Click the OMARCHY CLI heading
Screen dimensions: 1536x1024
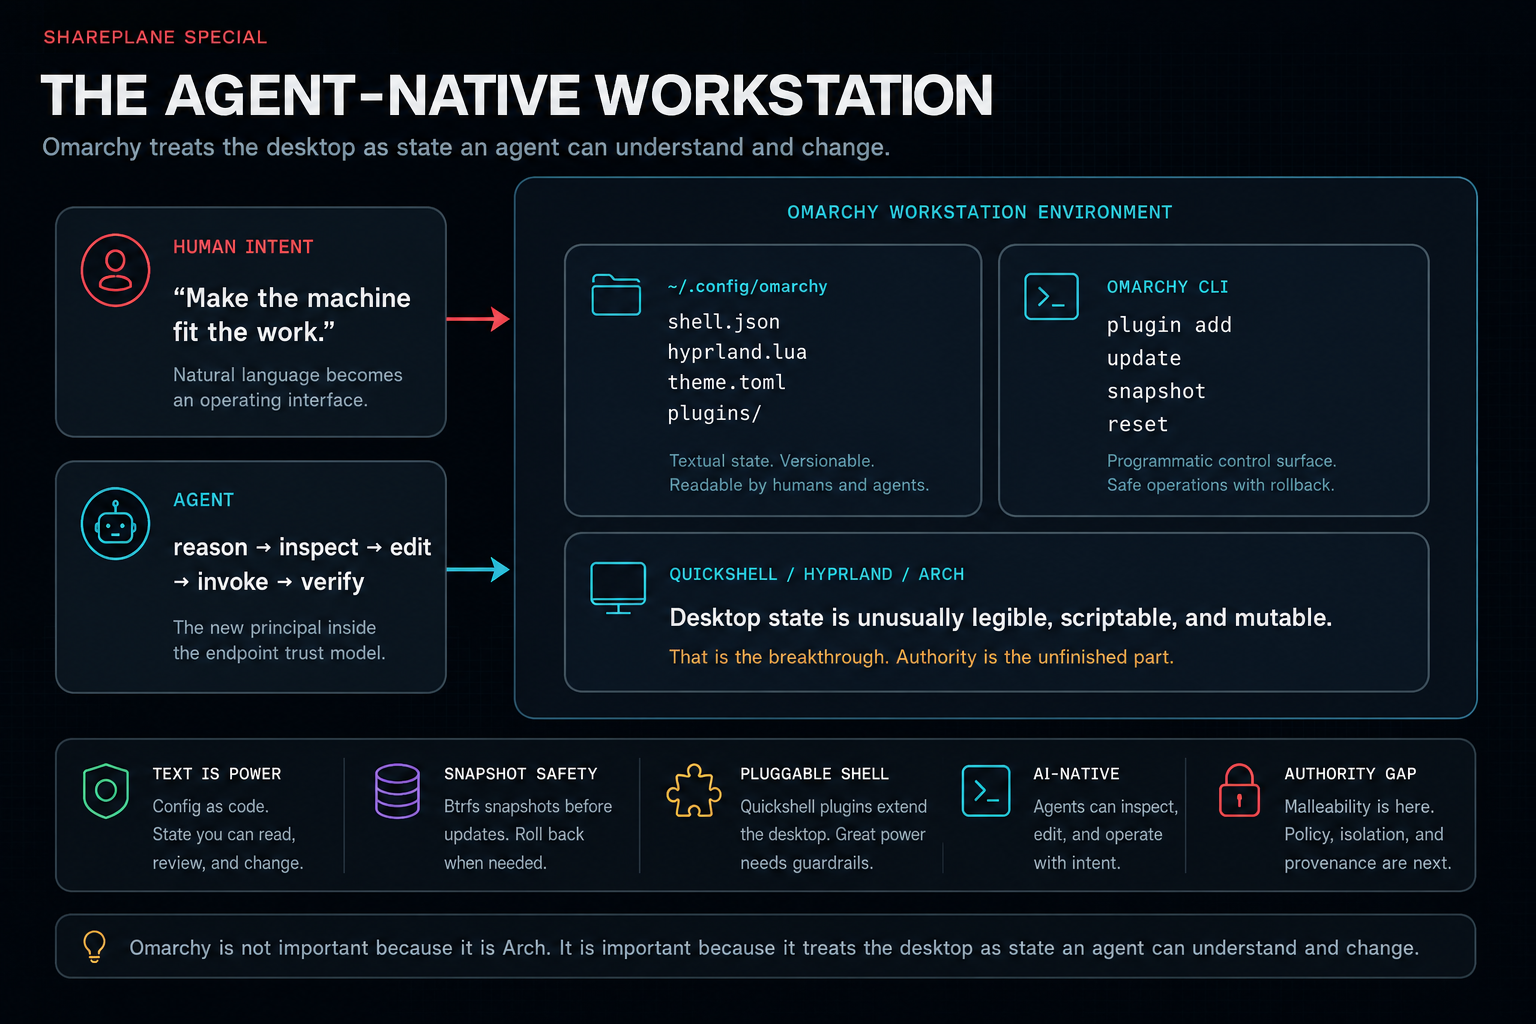(1167, 287)
